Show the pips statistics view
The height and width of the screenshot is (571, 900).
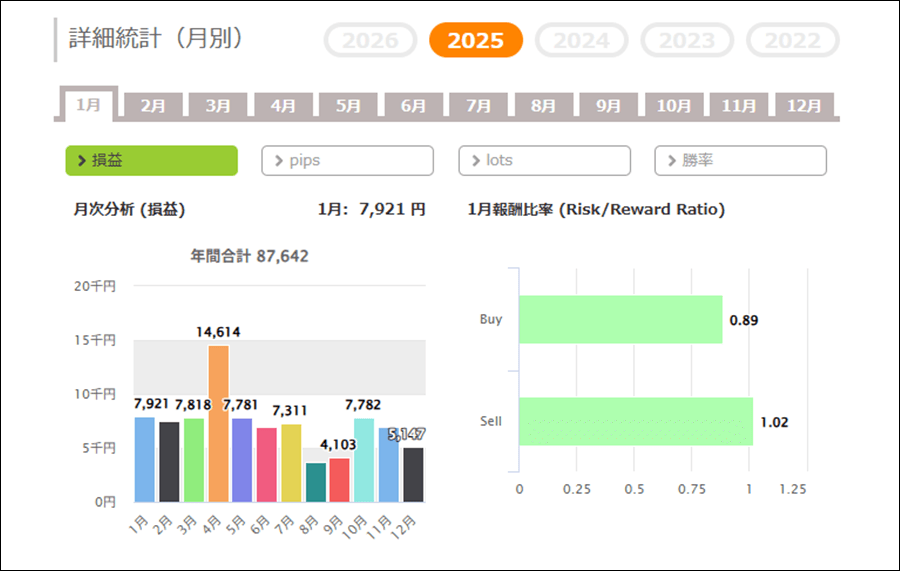(347, 160)
